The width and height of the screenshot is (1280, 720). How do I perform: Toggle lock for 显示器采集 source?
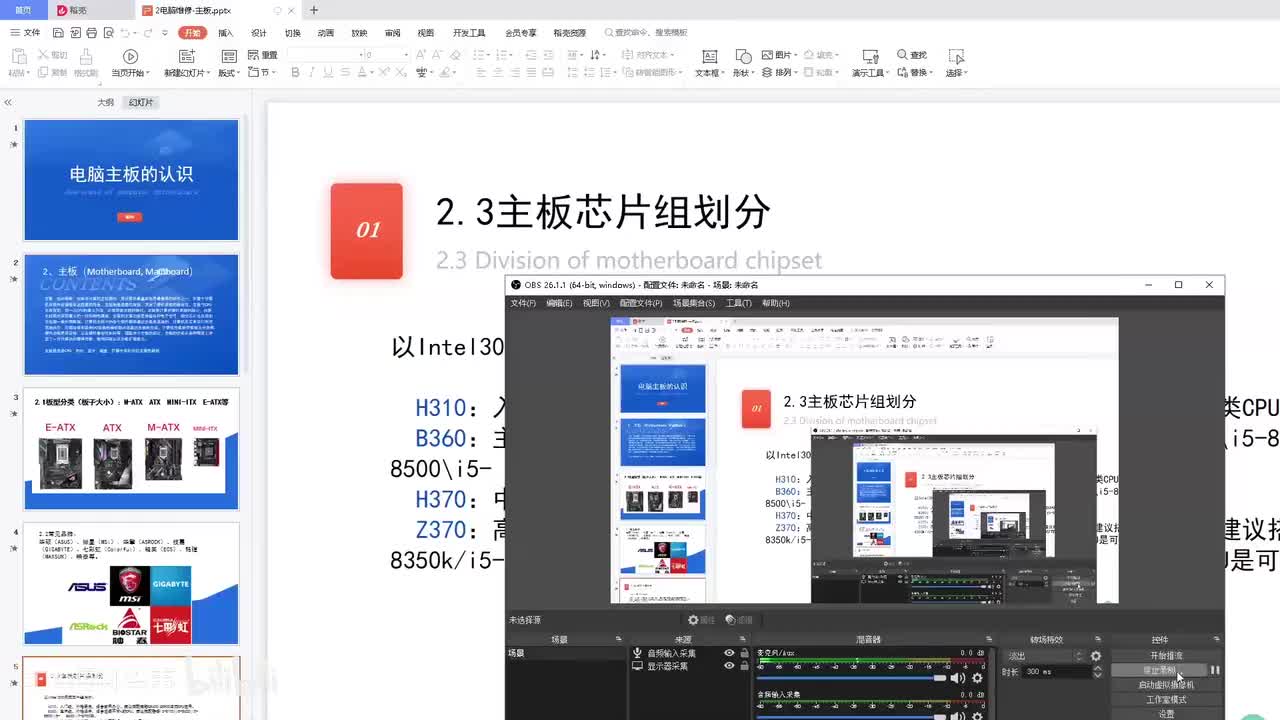click(744, 666)
